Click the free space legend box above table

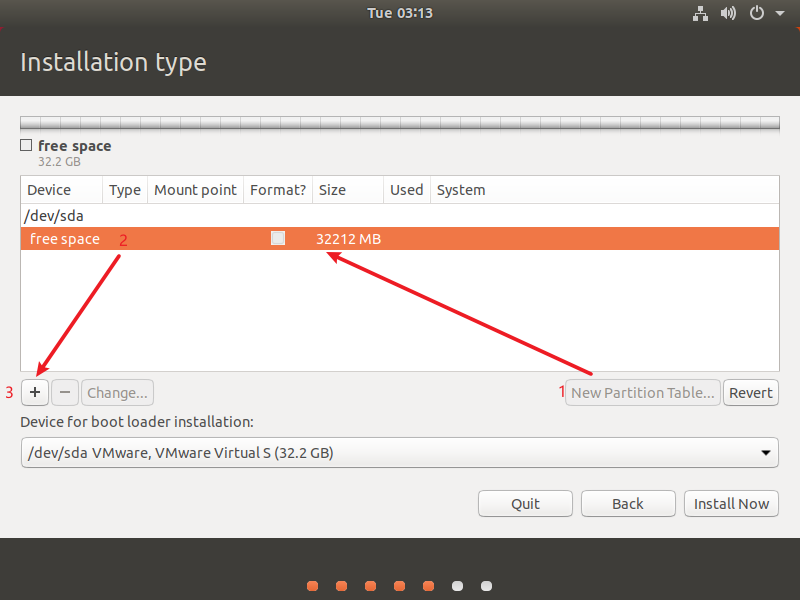[x=26, y=145]
